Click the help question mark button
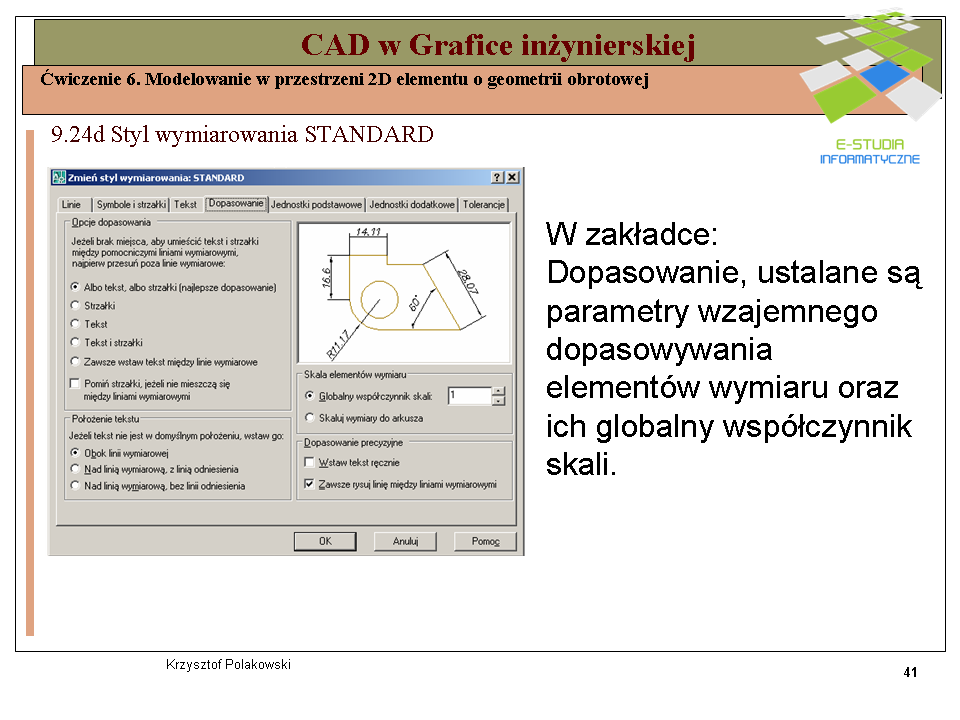The height and width of the screenshot is (720, 960). 497,177
